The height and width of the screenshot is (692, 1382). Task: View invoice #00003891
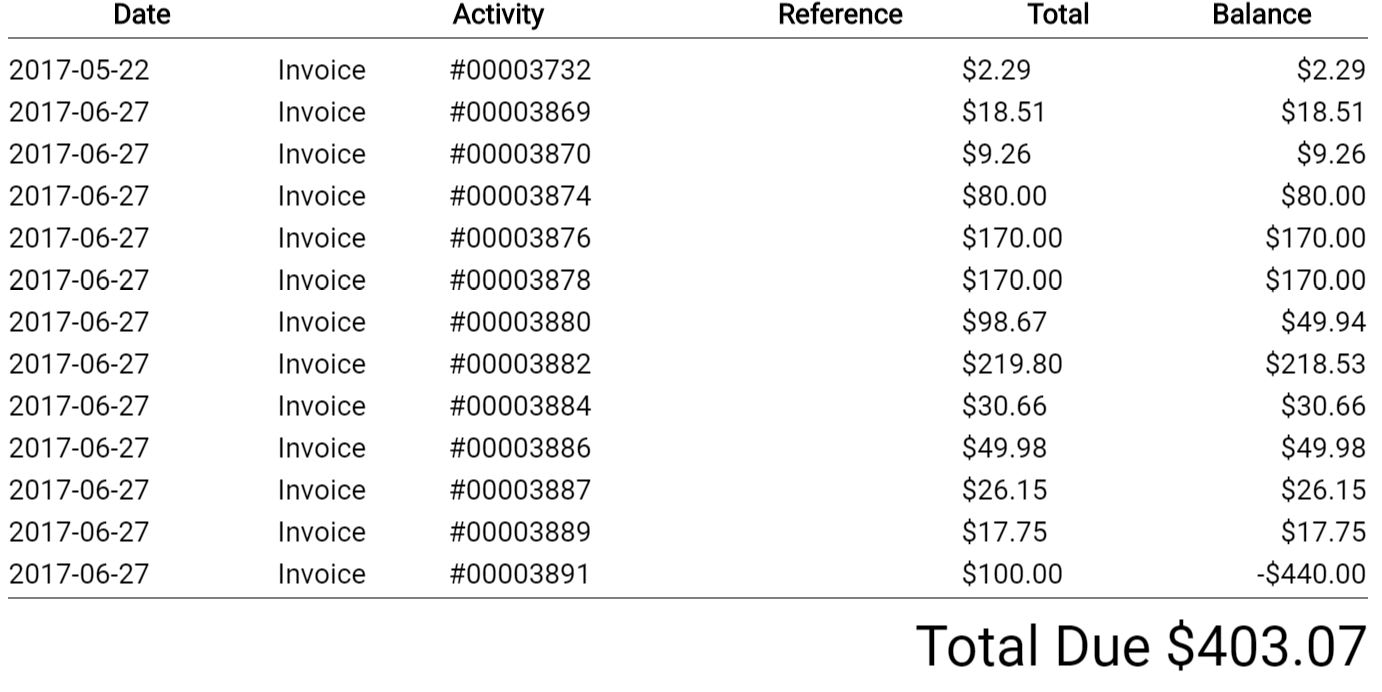(520, 574)
